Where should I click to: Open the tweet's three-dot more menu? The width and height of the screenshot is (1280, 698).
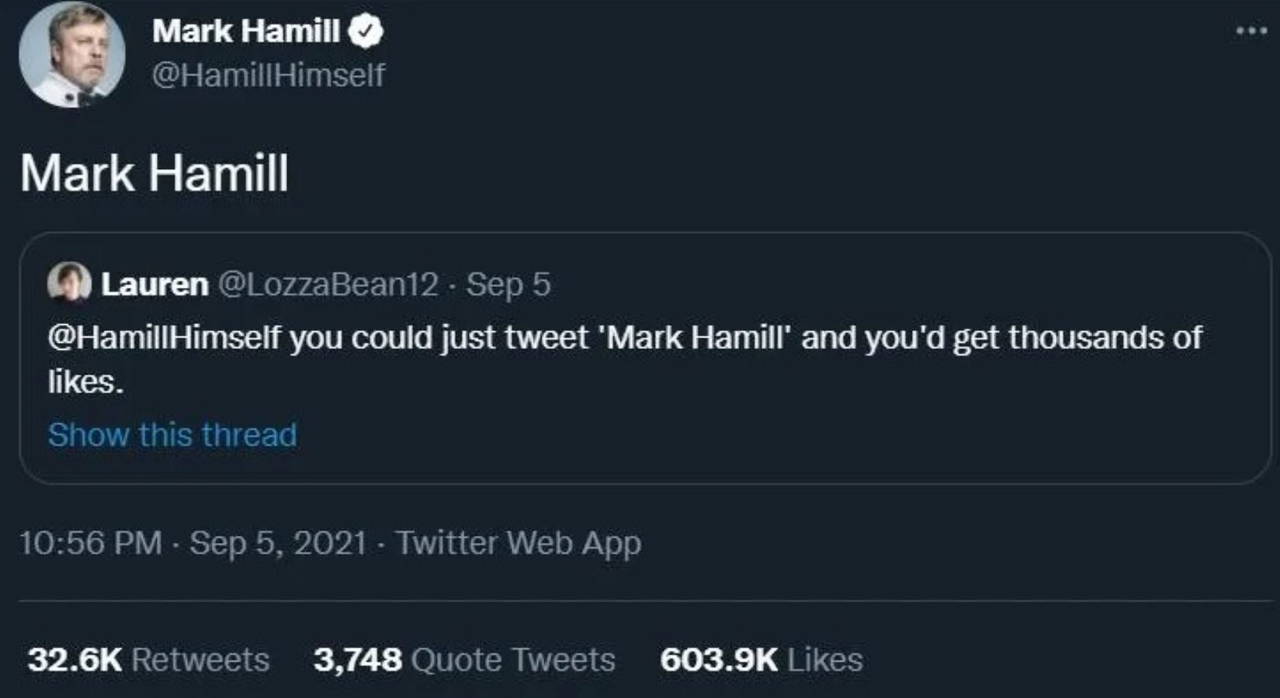(1251, 31)
